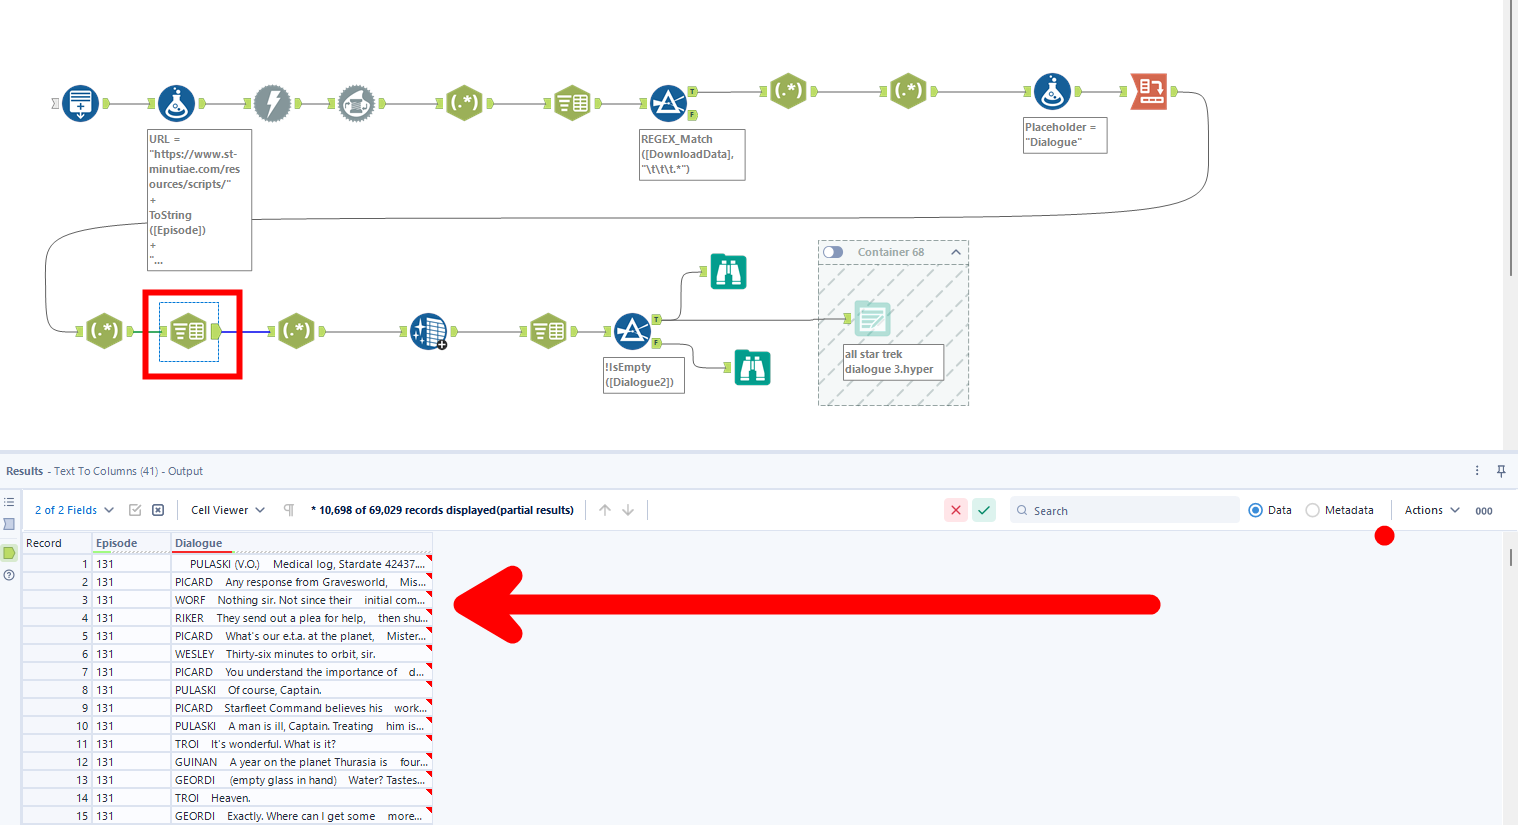
Task: Open the 2 of 2 Fields dropdown
Action: (x=74, y=510)
